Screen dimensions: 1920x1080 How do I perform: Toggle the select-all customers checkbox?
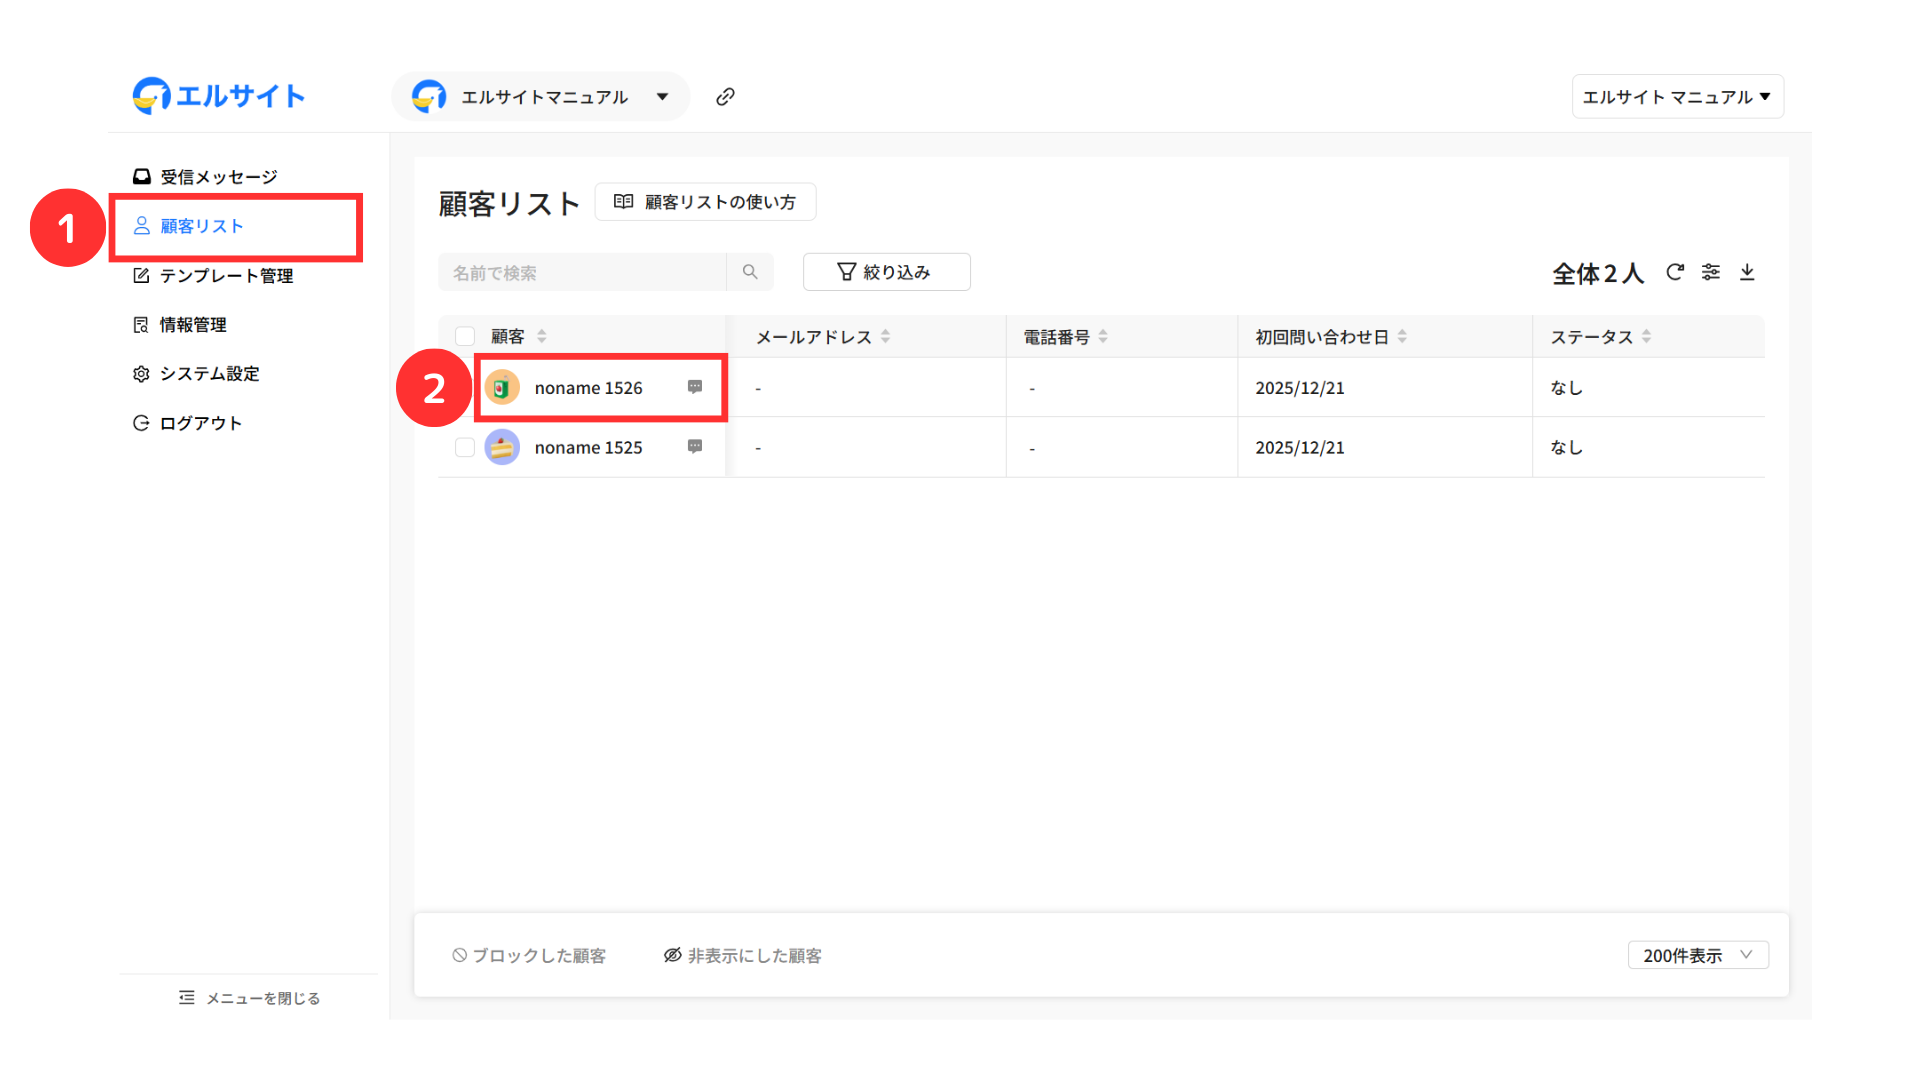pyautogui.click(x=465, y=336)
